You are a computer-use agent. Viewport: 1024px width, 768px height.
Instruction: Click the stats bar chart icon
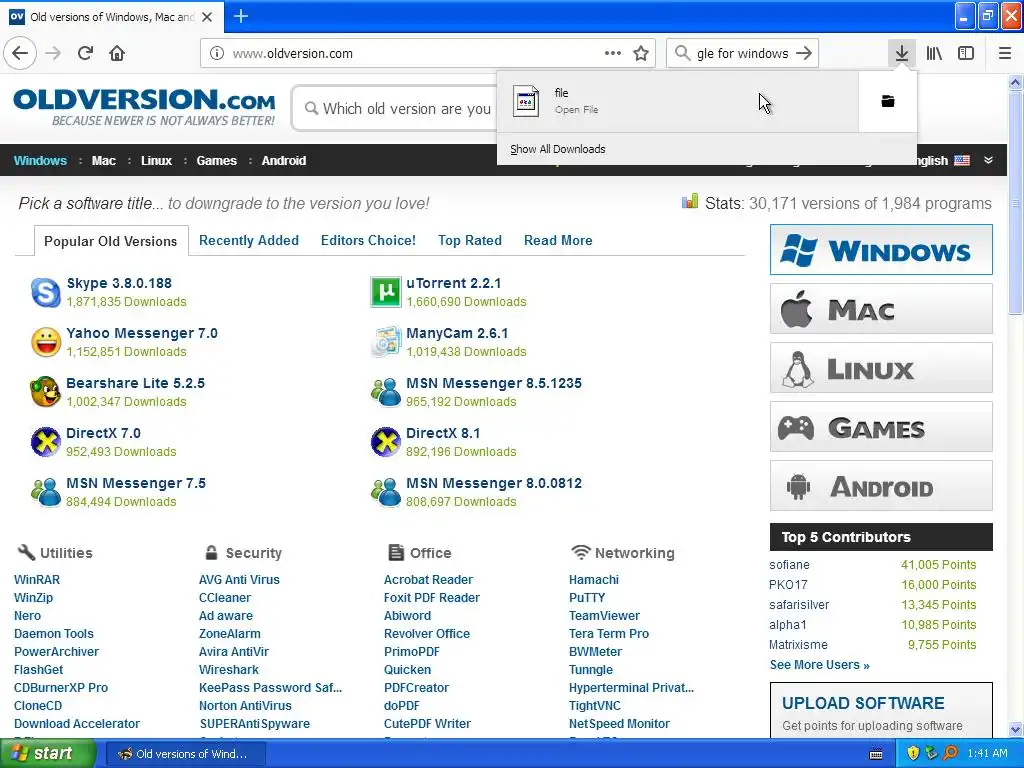tap(690, 201)
